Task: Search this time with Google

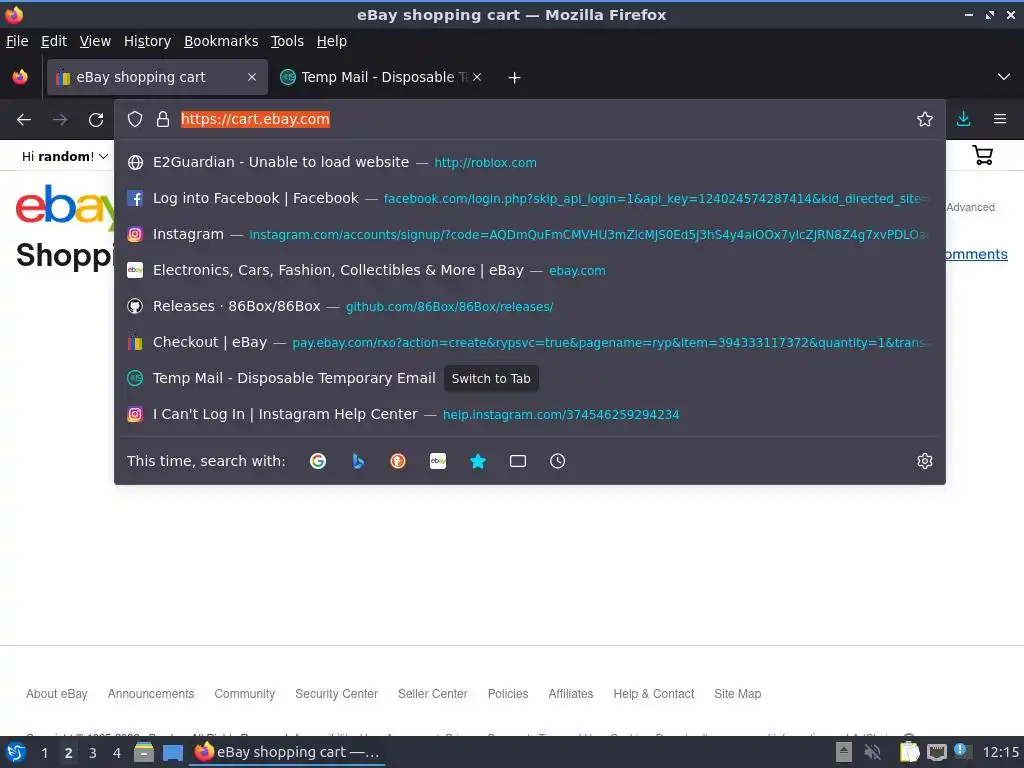Action: tap(318, 461)
